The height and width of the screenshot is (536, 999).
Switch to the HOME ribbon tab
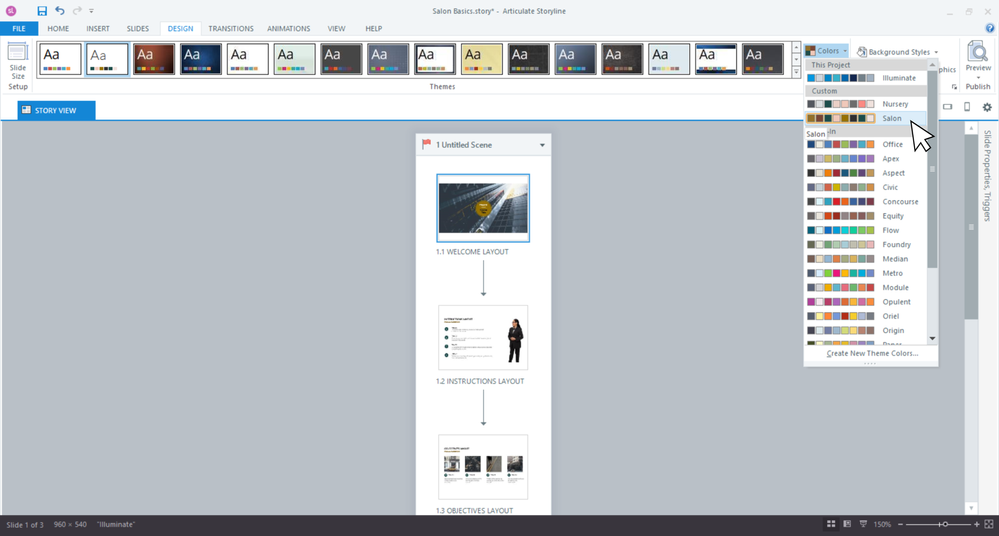pos(58,29)
